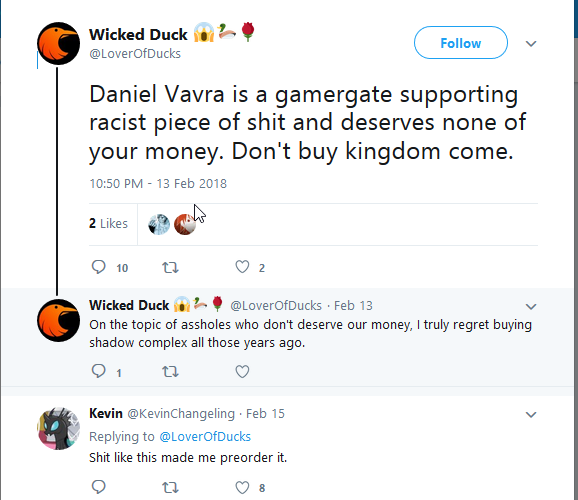
Task: Retweet the main Kingdom Come tweet
Action: (x=170, y=267)
